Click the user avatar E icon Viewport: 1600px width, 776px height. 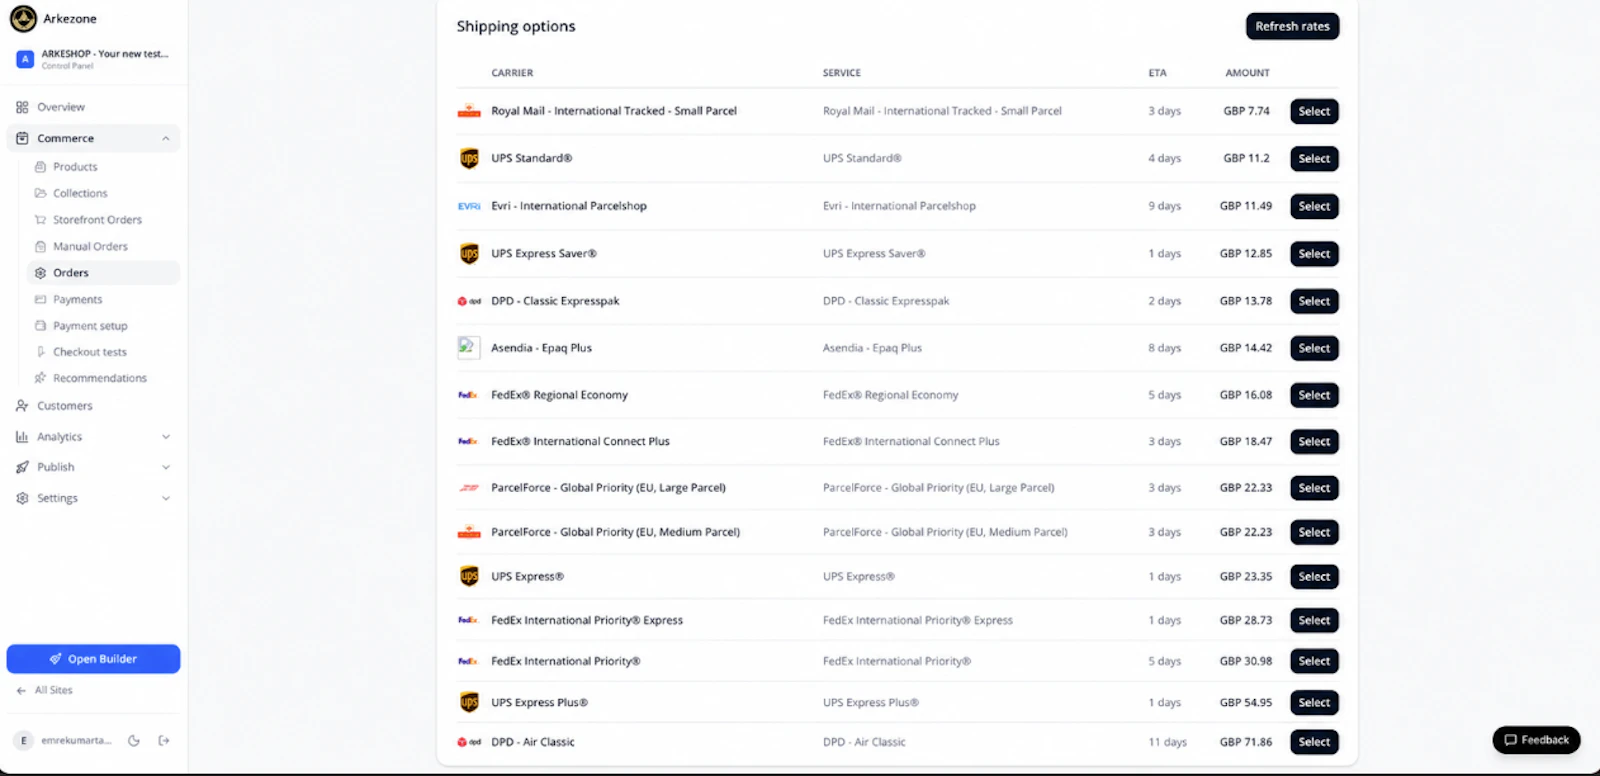coord(24,741)
